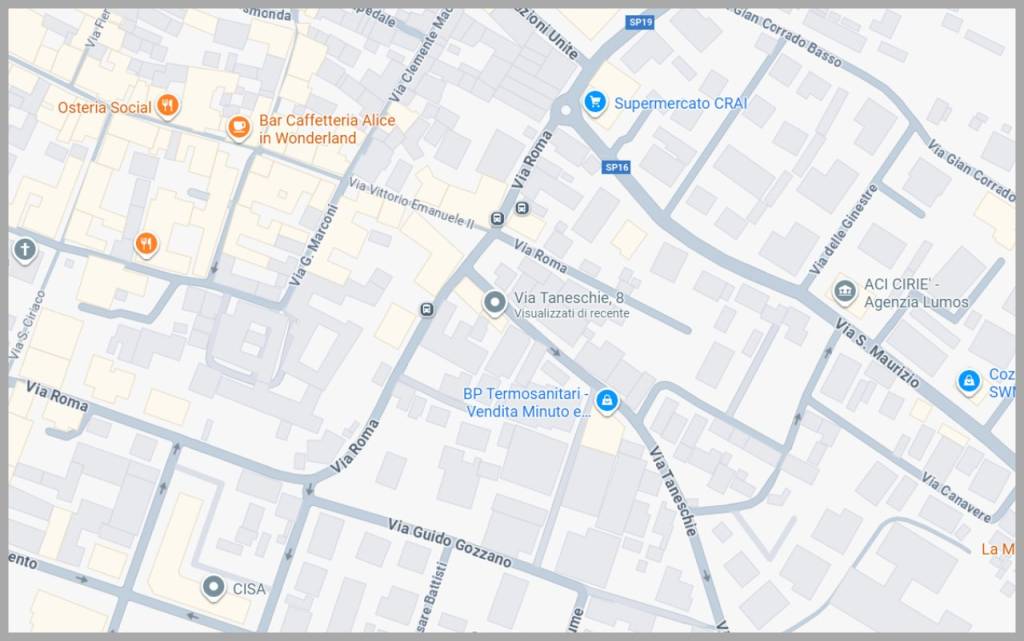The image size is (1024, 641).
Task: Click the Via Guido Gozzano street label
Action: pos(449,542)
